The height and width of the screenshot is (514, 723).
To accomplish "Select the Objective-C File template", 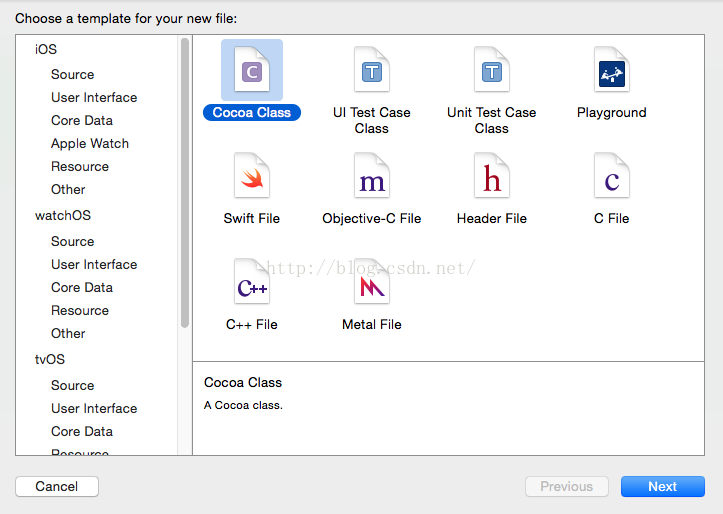I will tap(372, 176).
